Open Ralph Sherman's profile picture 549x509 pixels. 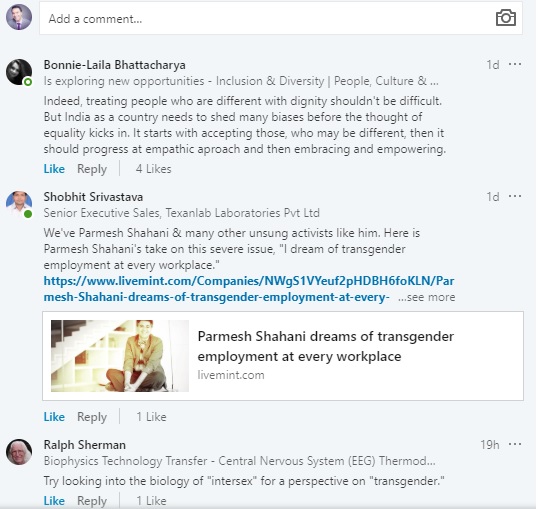(x=19, y=452)
